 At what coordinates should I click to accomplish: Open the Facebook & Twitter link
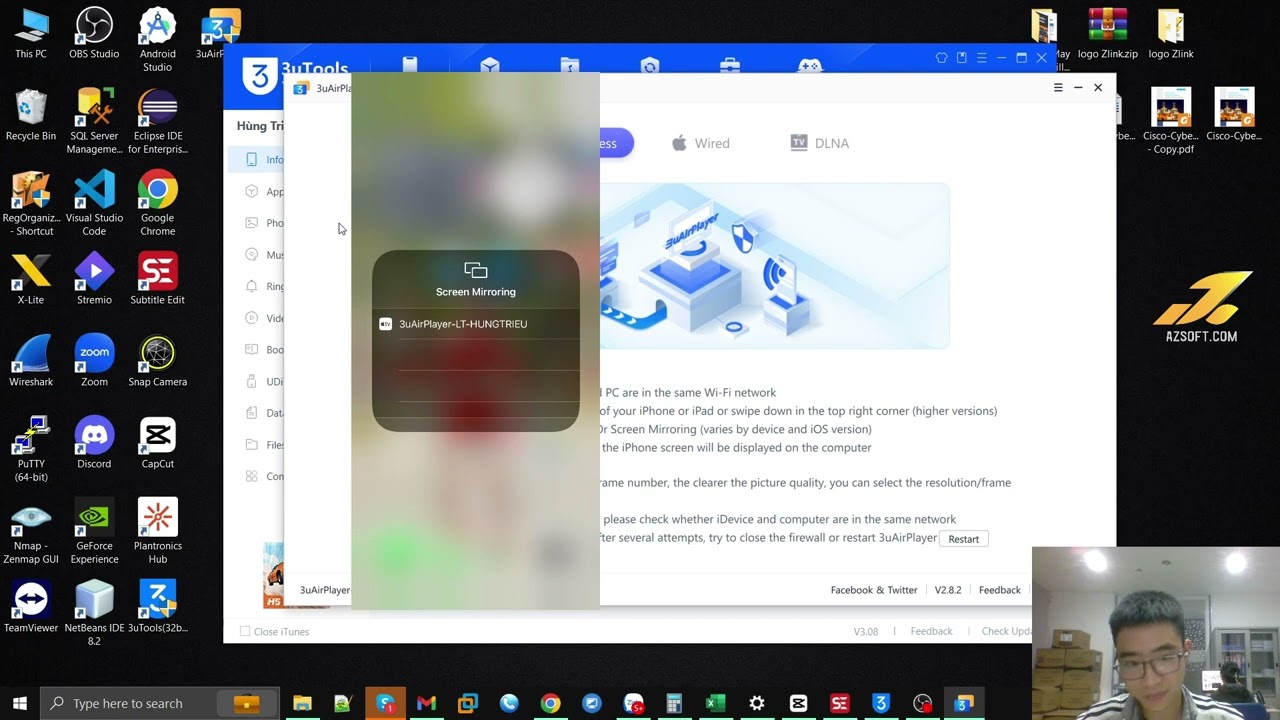[x=874, y=590]
